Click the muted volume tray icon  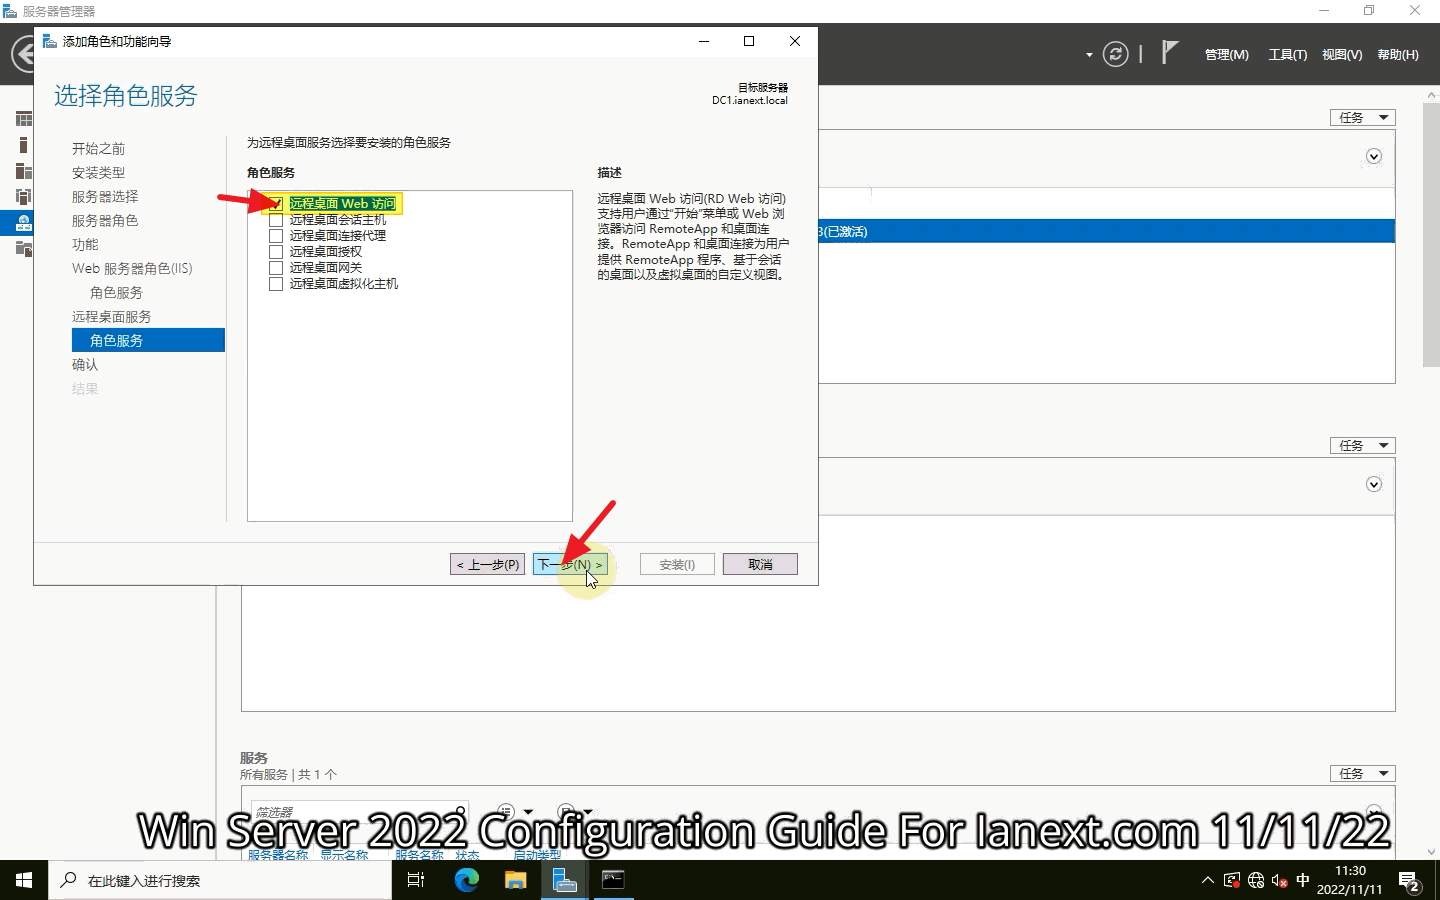1279,880
